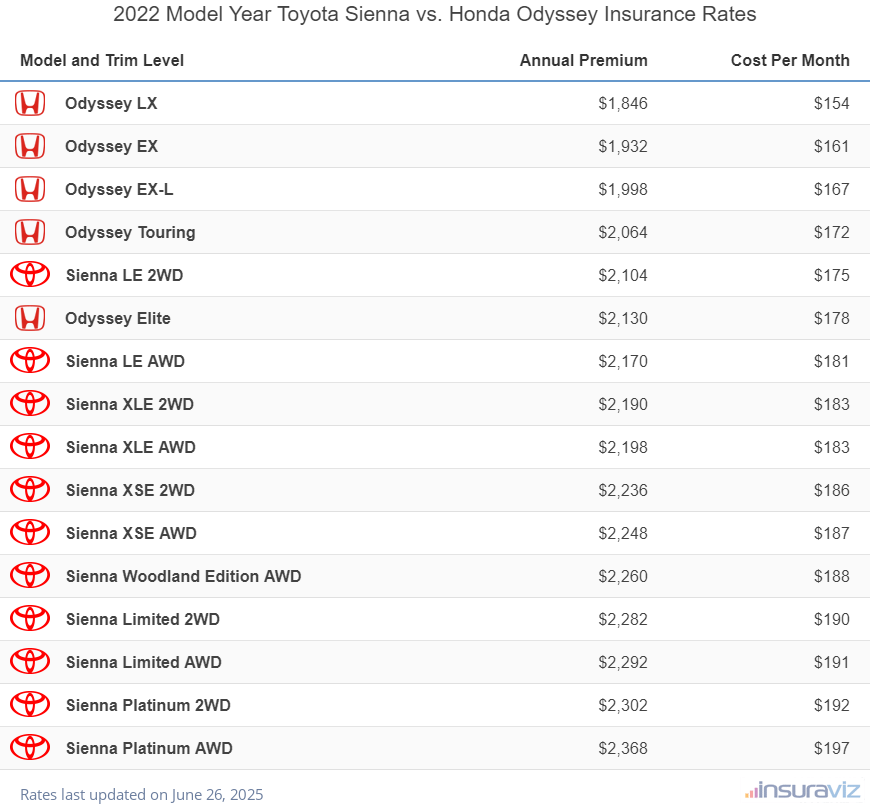Click the Toyota logo beside Sienna XLE 2WD
This screenshot has height=810, width=870.
[30, 404]
